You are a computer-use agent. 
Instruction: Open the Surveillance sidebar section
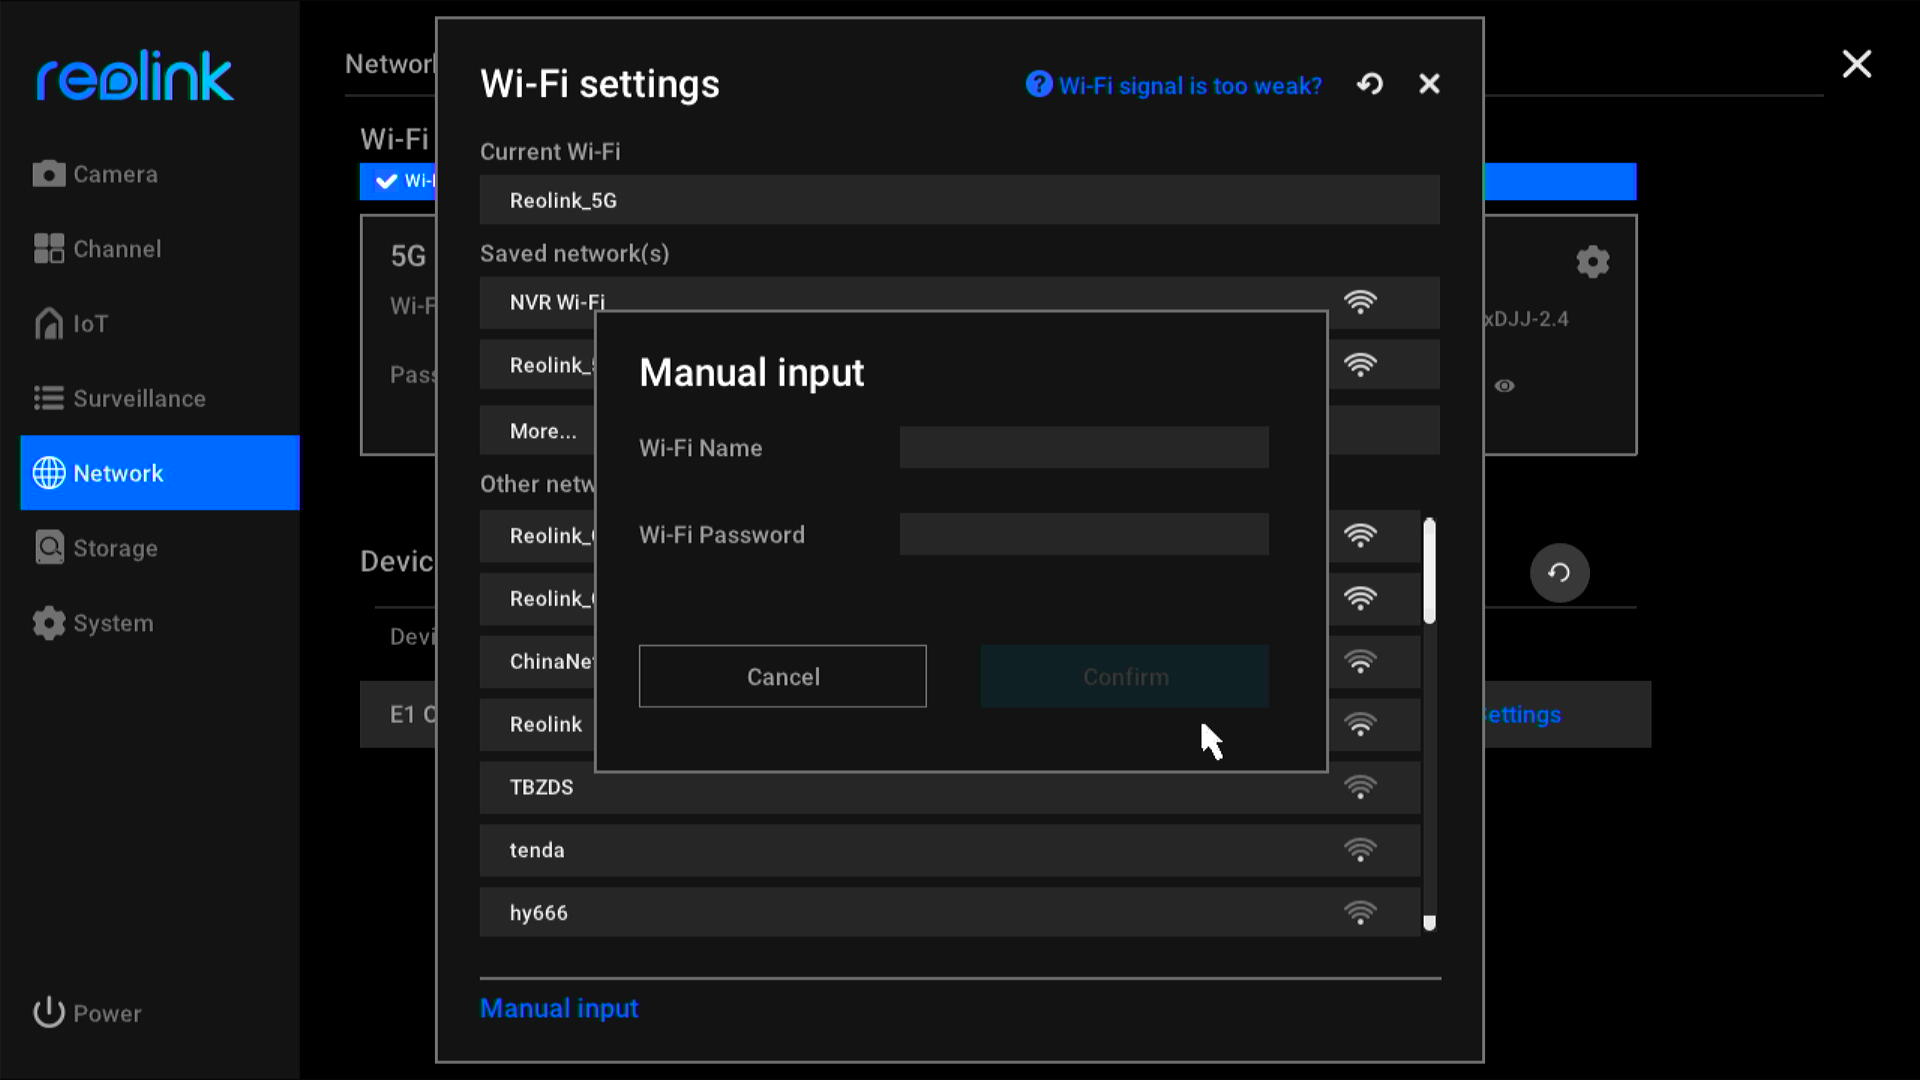tap(160, 398)
